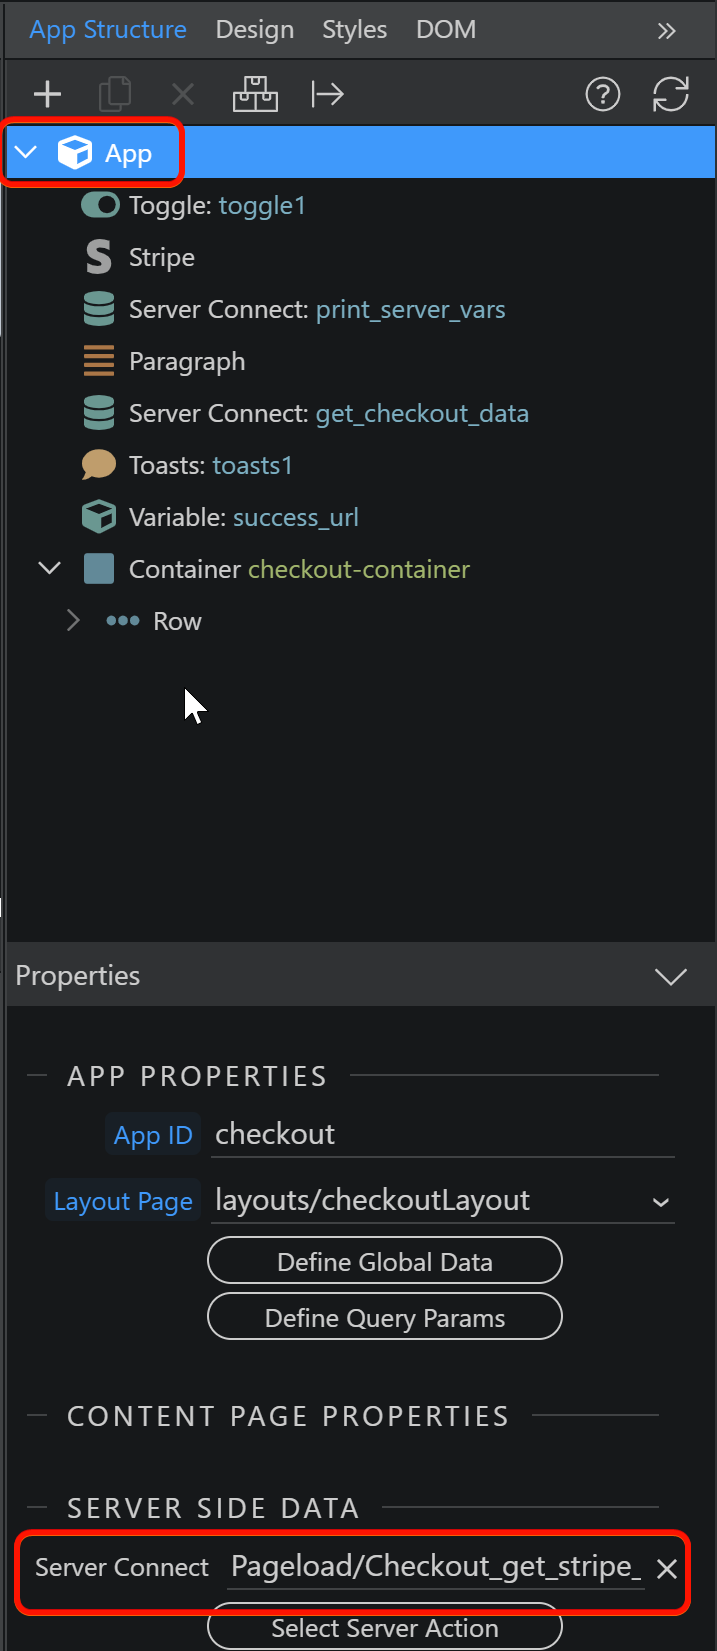Select the Toasts: toasts1 component
This screenshot has height=1651, width=717.
click(x=210, y=466)
